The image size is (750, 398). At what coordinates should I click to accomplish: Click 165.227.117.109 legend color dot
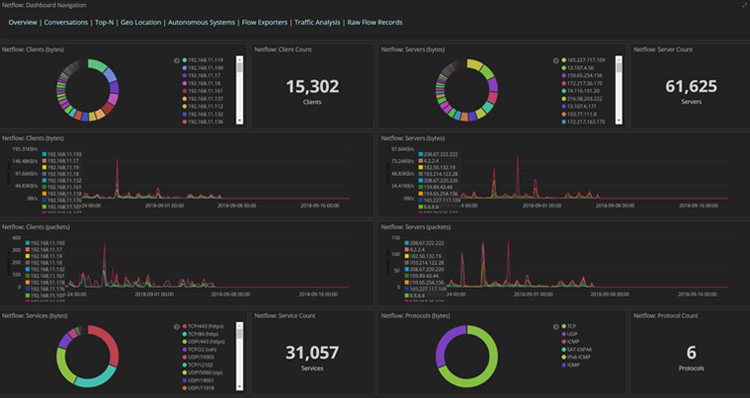point(563,60)
